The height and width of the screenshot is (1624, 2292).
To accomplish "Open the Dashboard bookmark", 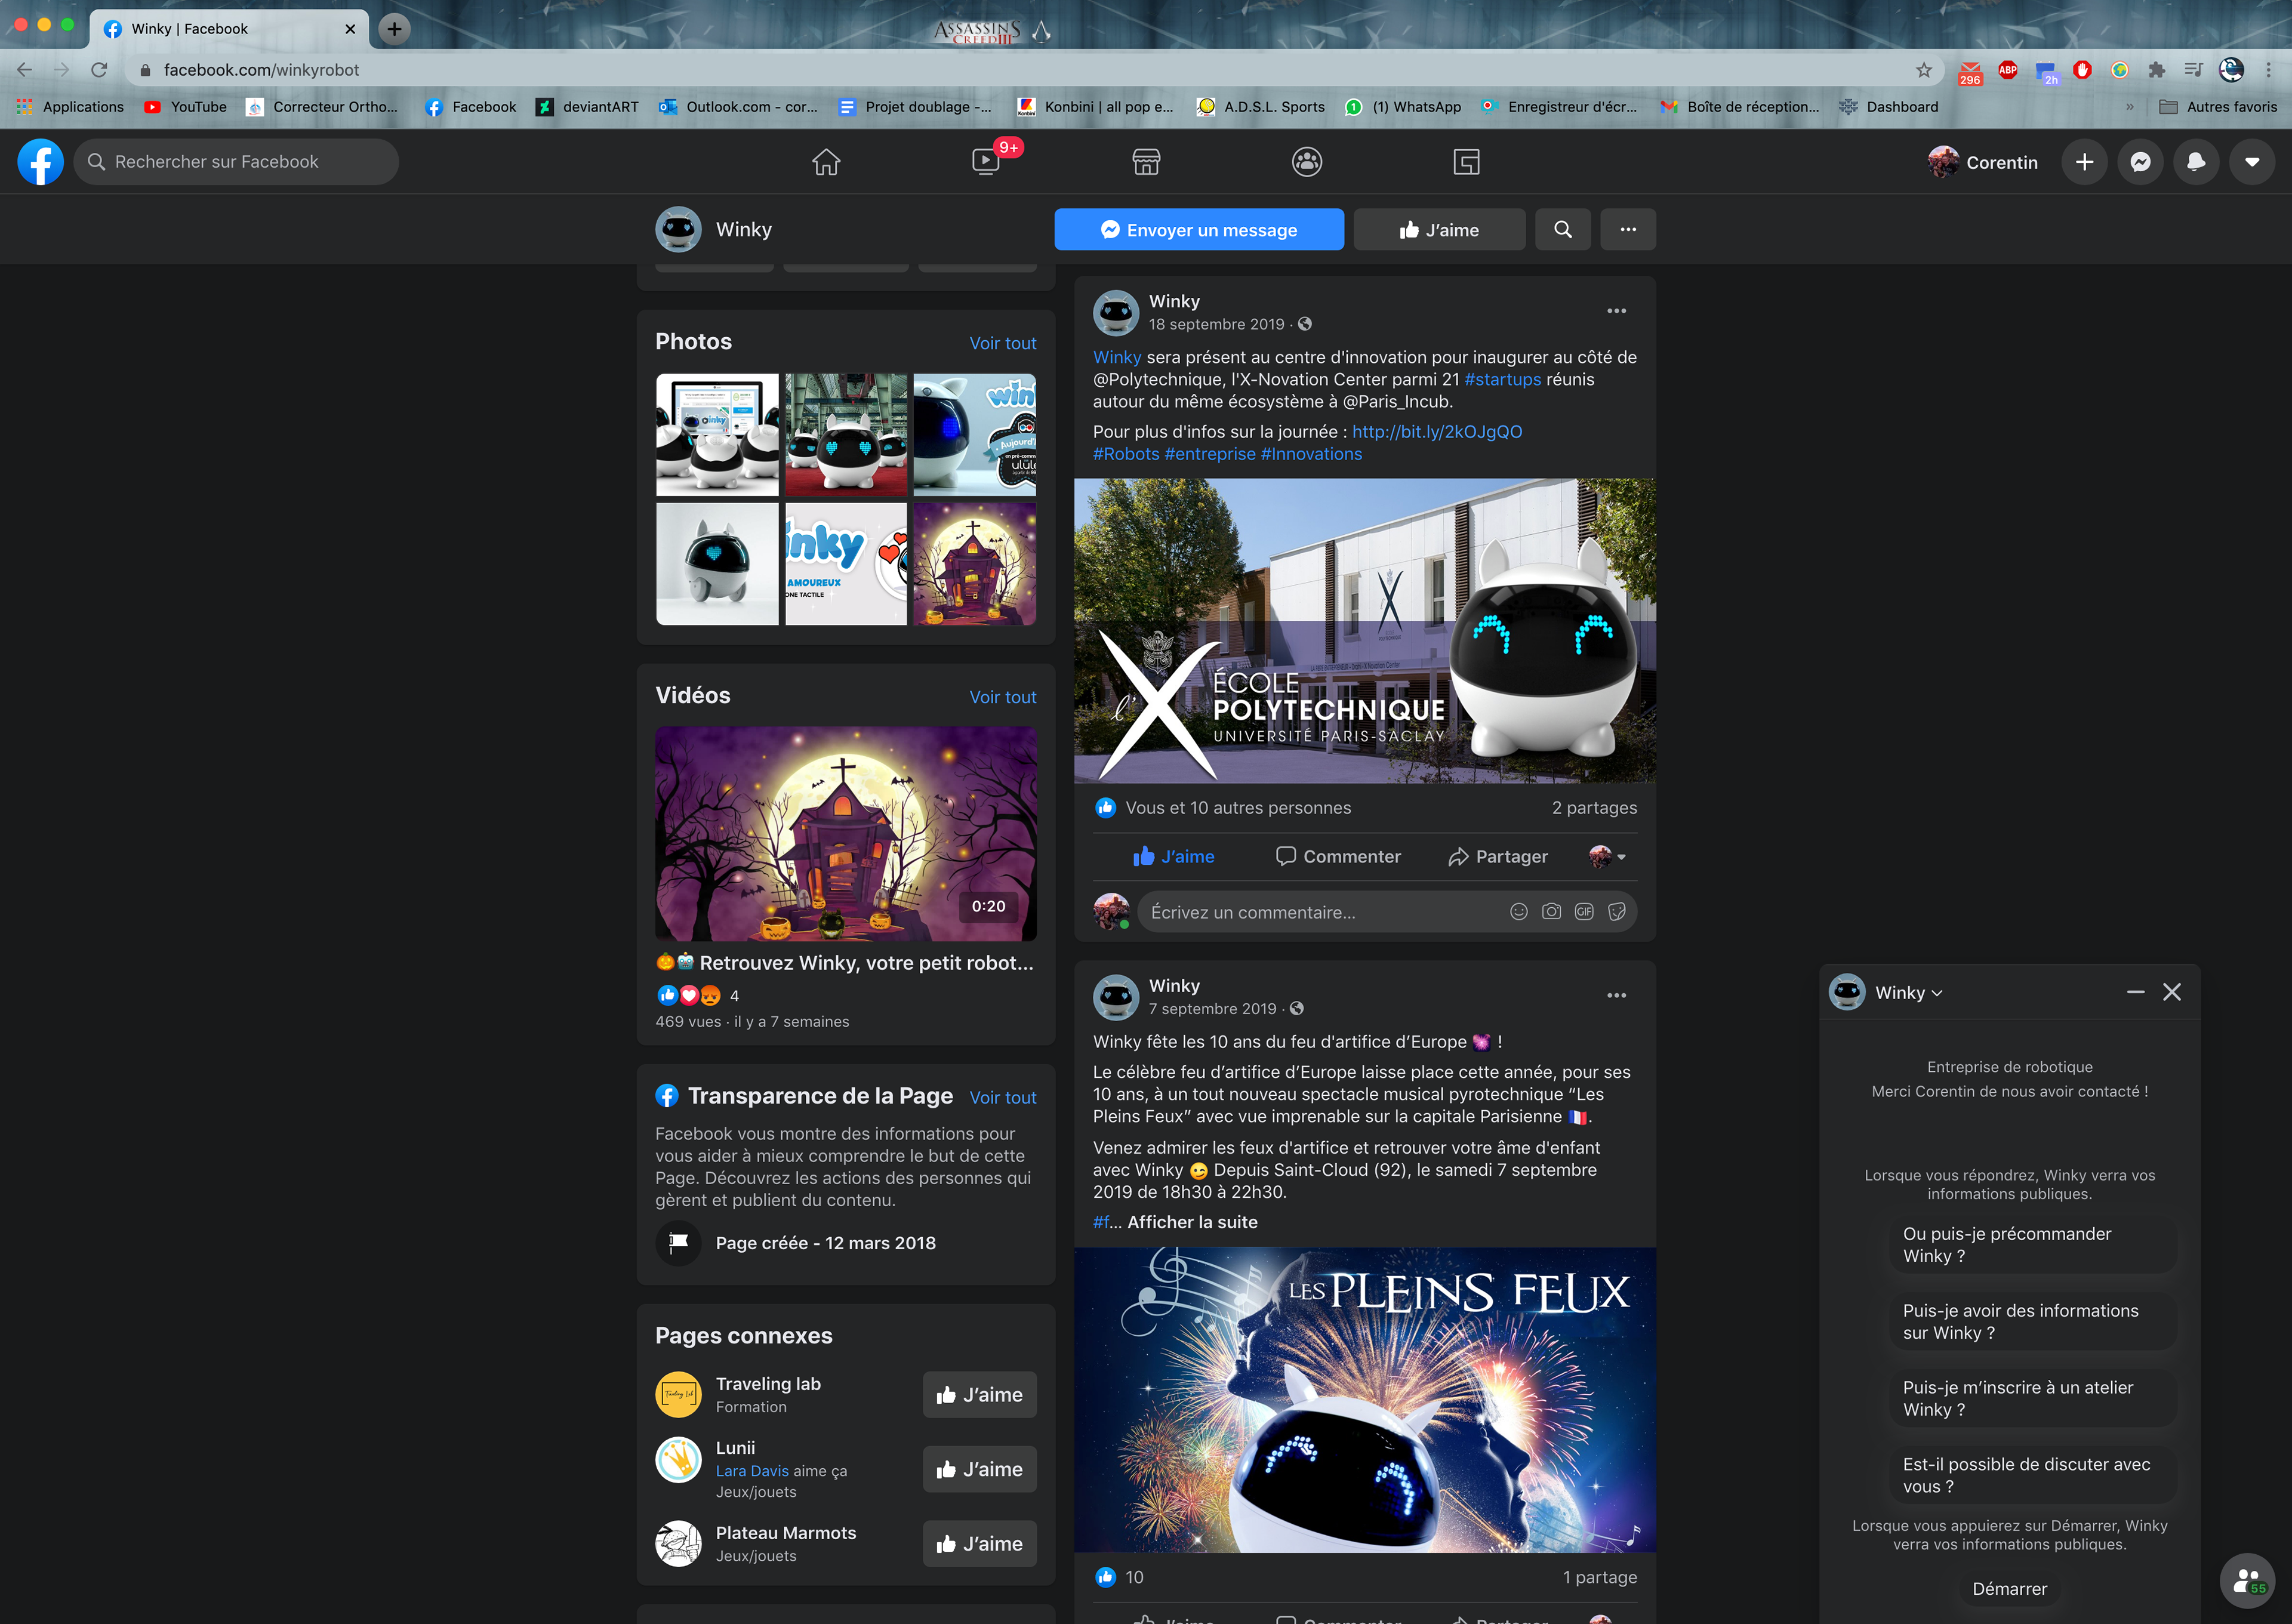I will coord(1888,107).
